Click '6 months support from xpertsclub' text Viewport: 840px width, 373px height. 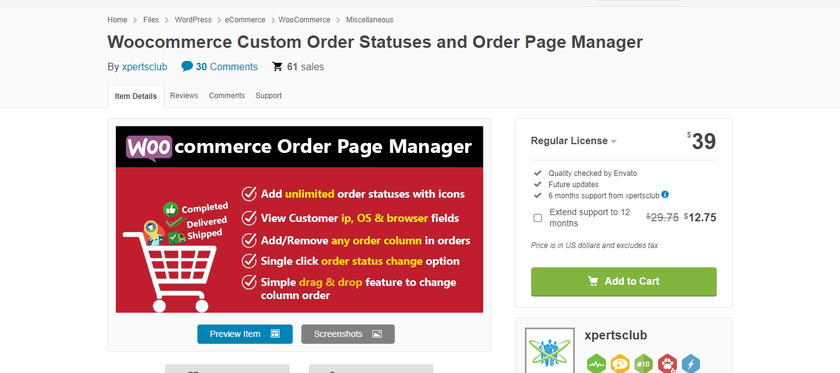(604, 196)
